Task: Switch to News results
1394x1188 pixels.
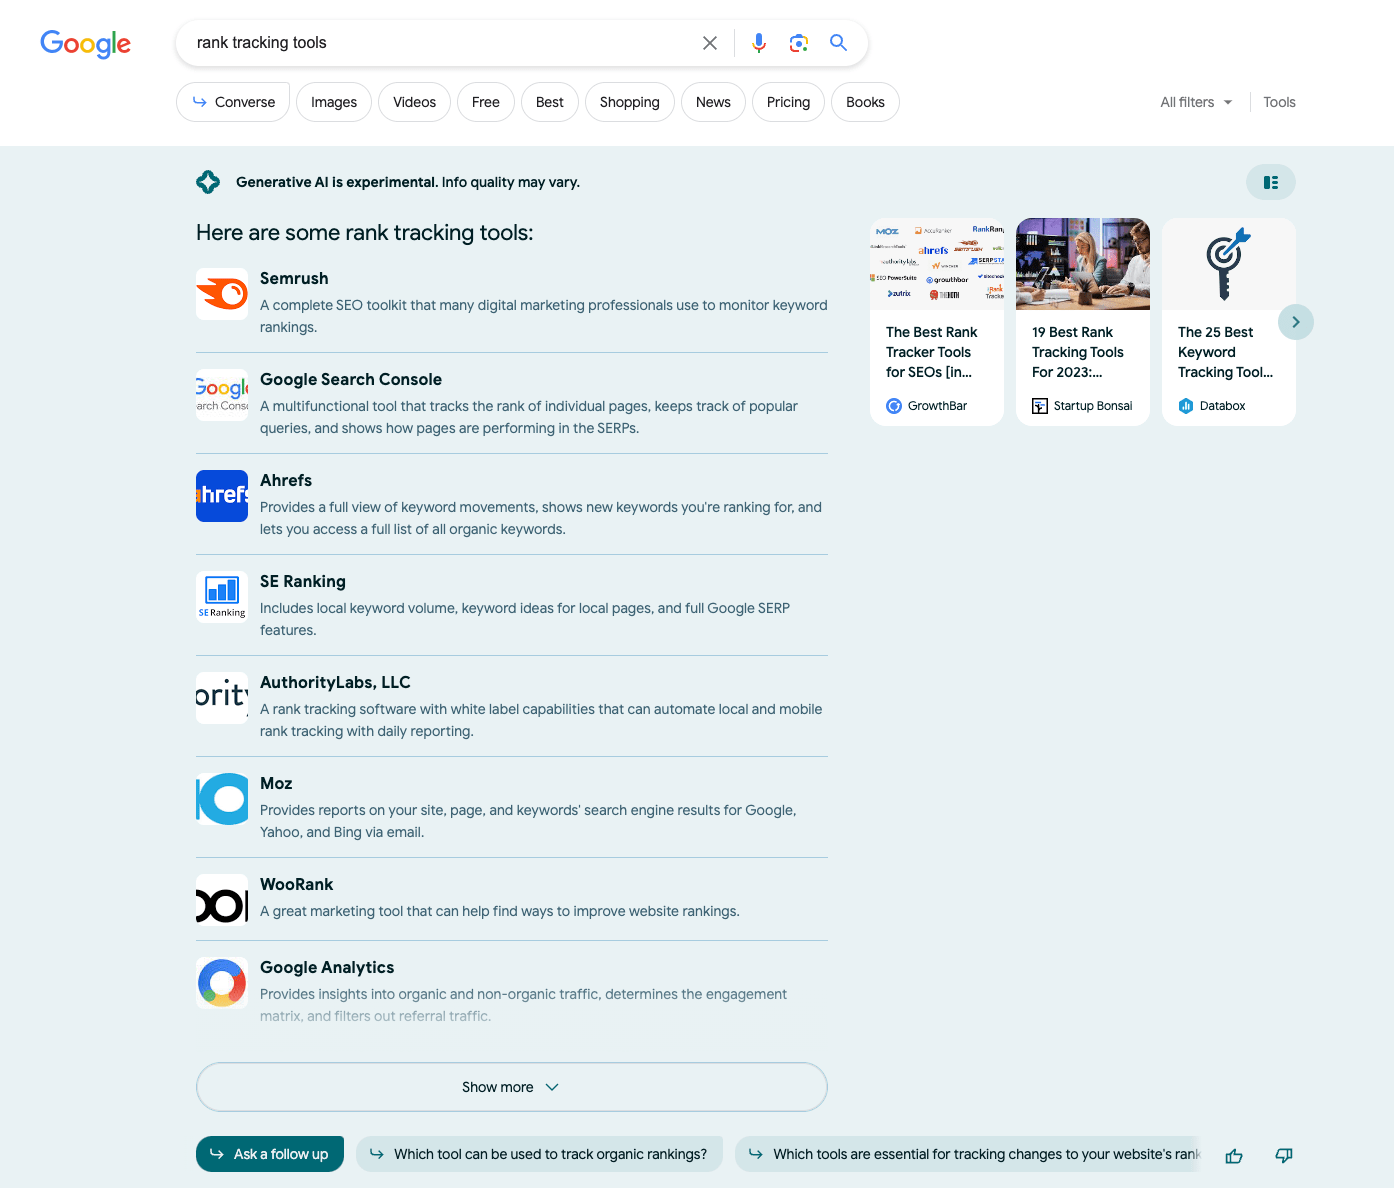Action: pyautogui.click(x=713, y=102)
